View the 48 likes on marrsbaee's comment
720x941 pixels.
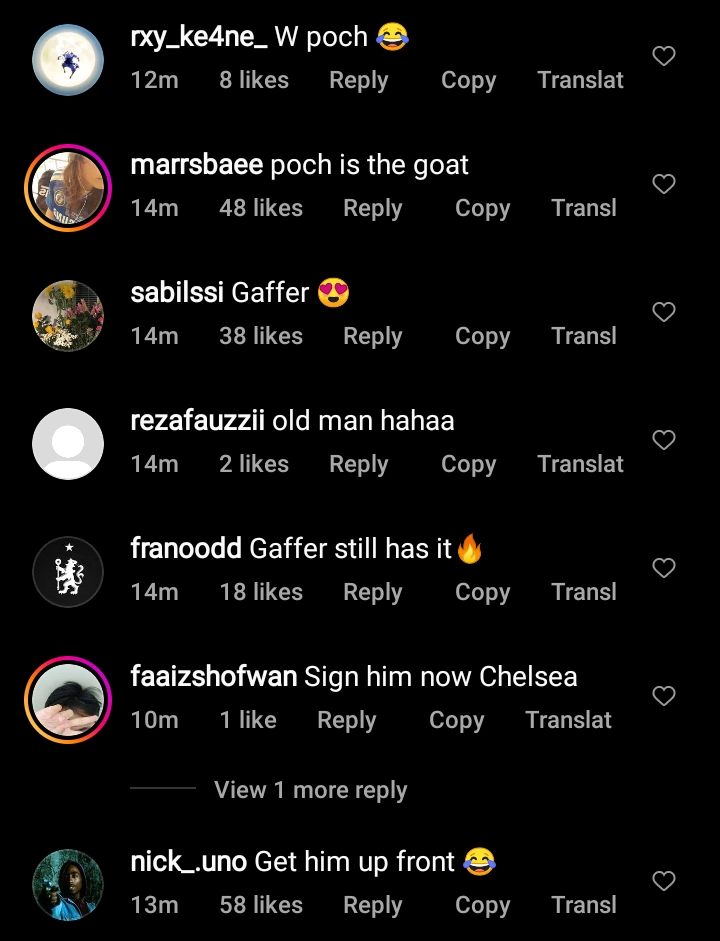(261, 208)
